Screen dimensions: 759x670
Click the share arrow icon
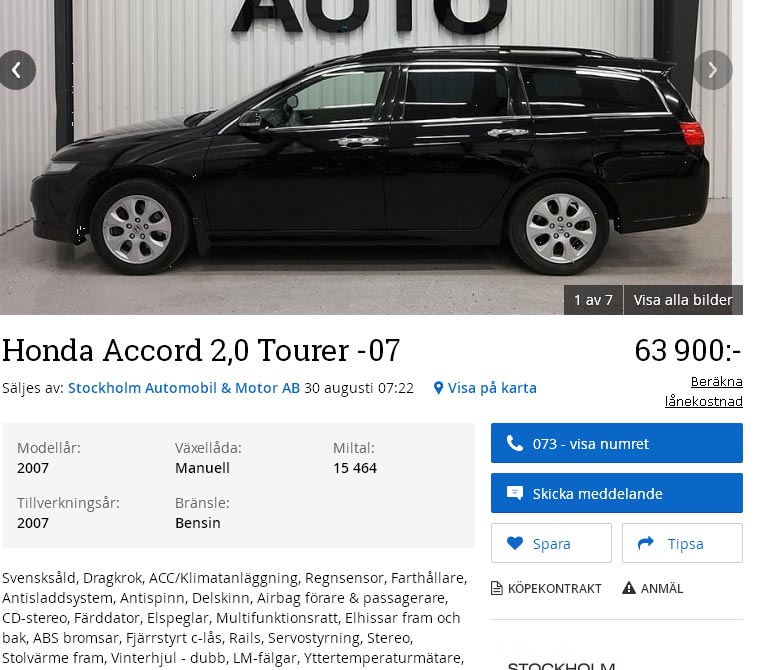point(646,543)
